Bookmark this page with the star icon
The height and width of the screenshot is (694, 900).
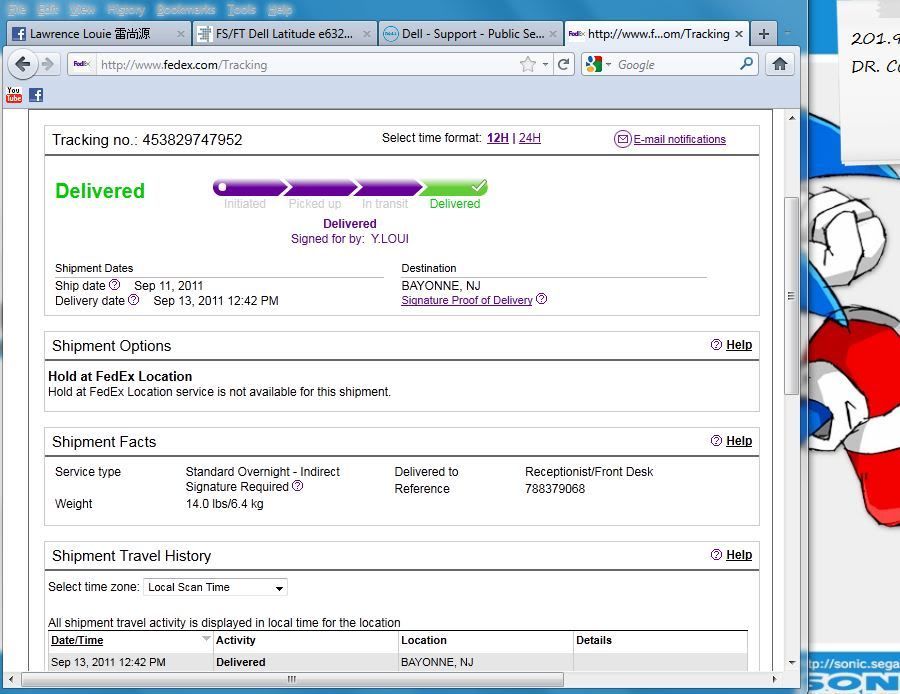pyautogui.click(x=527, y=64)
